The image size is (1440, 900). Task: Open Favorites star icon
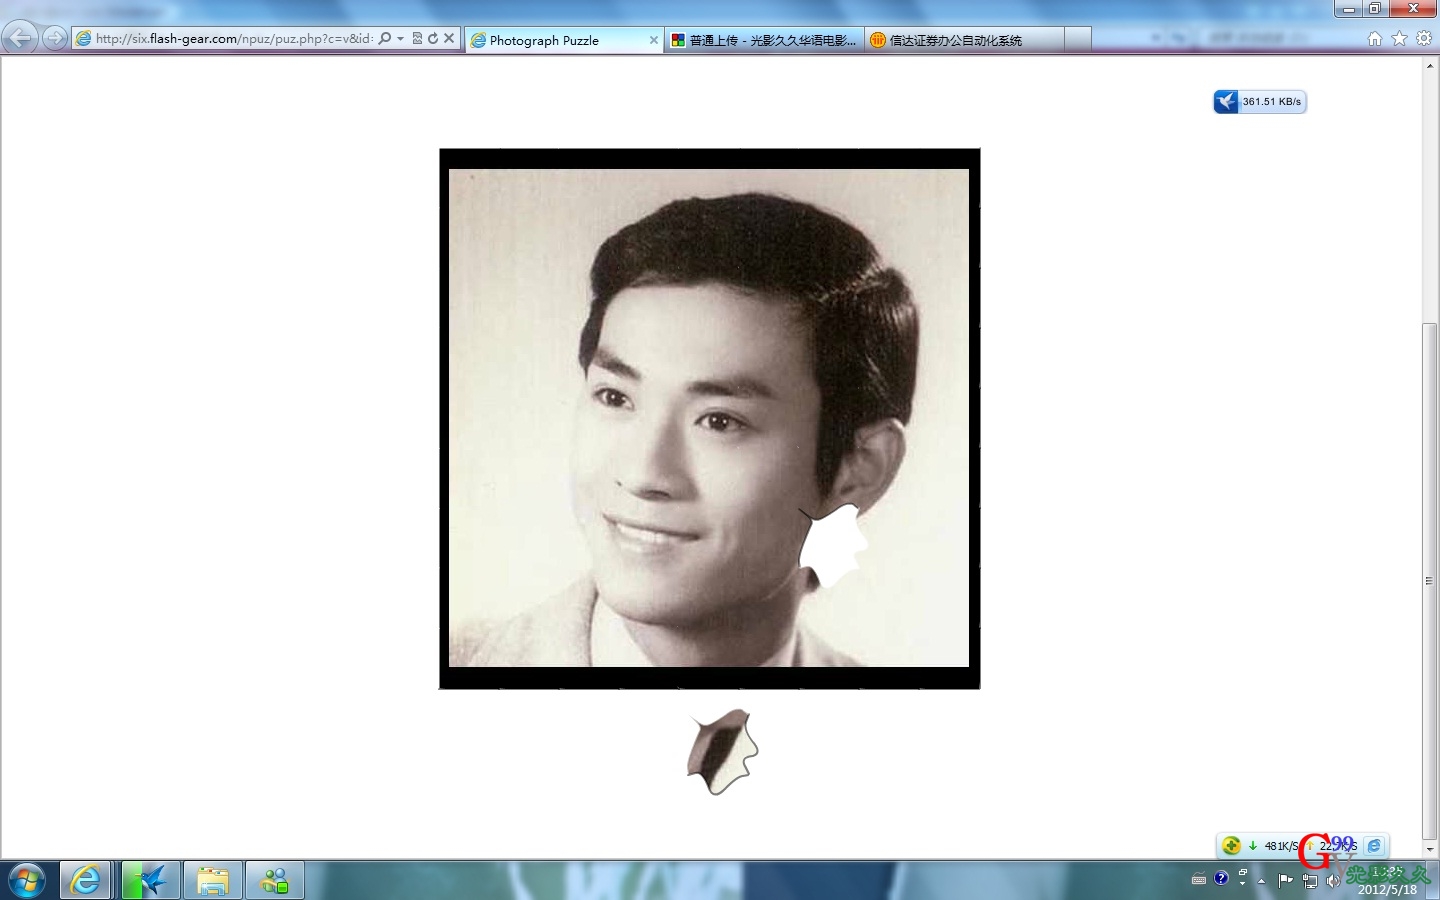click(x=1399, y=38)
